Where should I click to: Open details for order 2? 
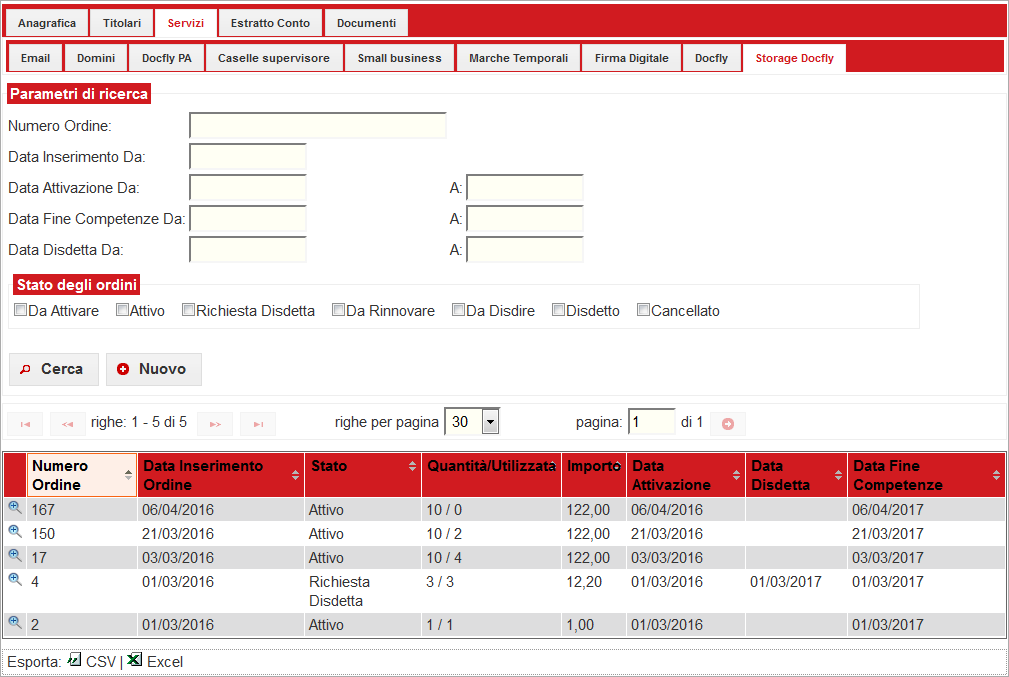(x=15, y=622)
